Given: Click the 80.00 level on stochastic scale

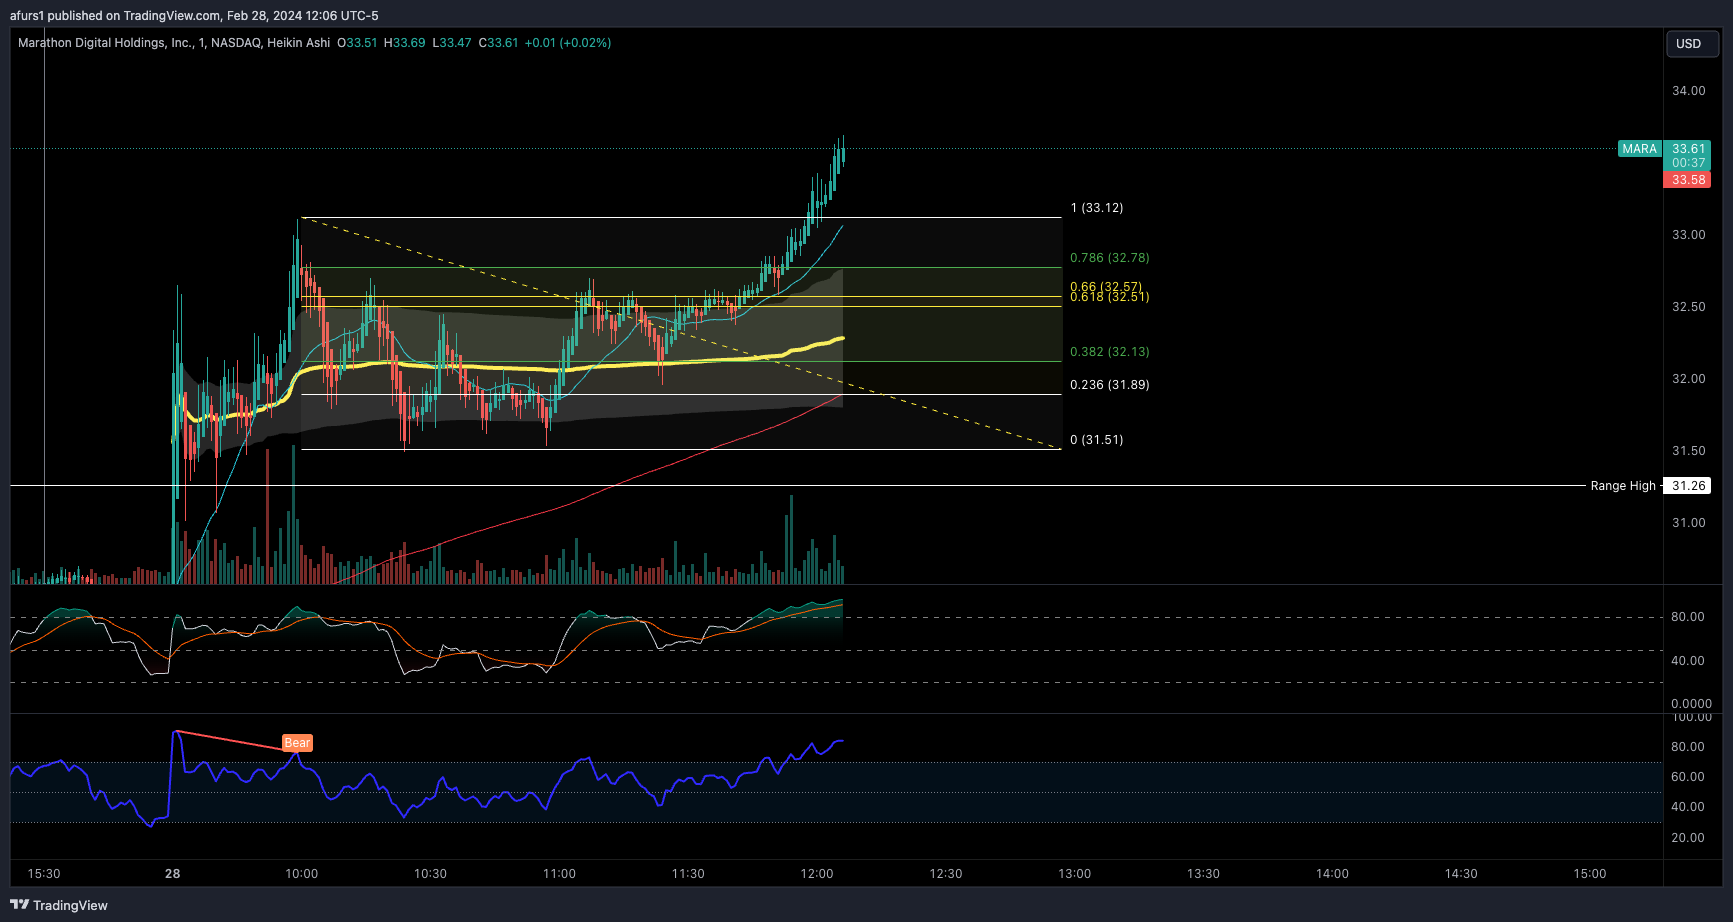Looking at the screenshot, I should pos(1688,617).
